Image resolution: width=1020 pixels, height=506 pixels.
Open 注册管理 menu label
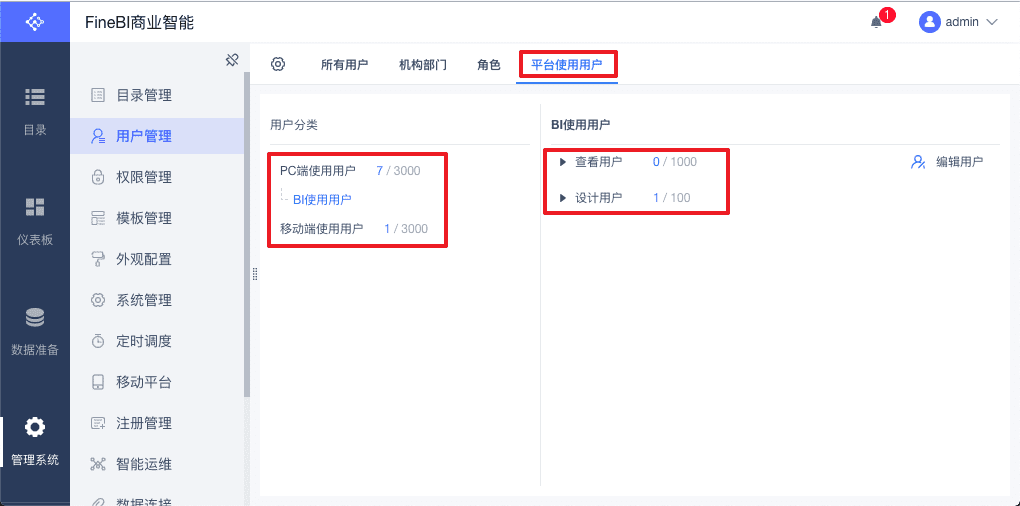[x=144, y=423]
